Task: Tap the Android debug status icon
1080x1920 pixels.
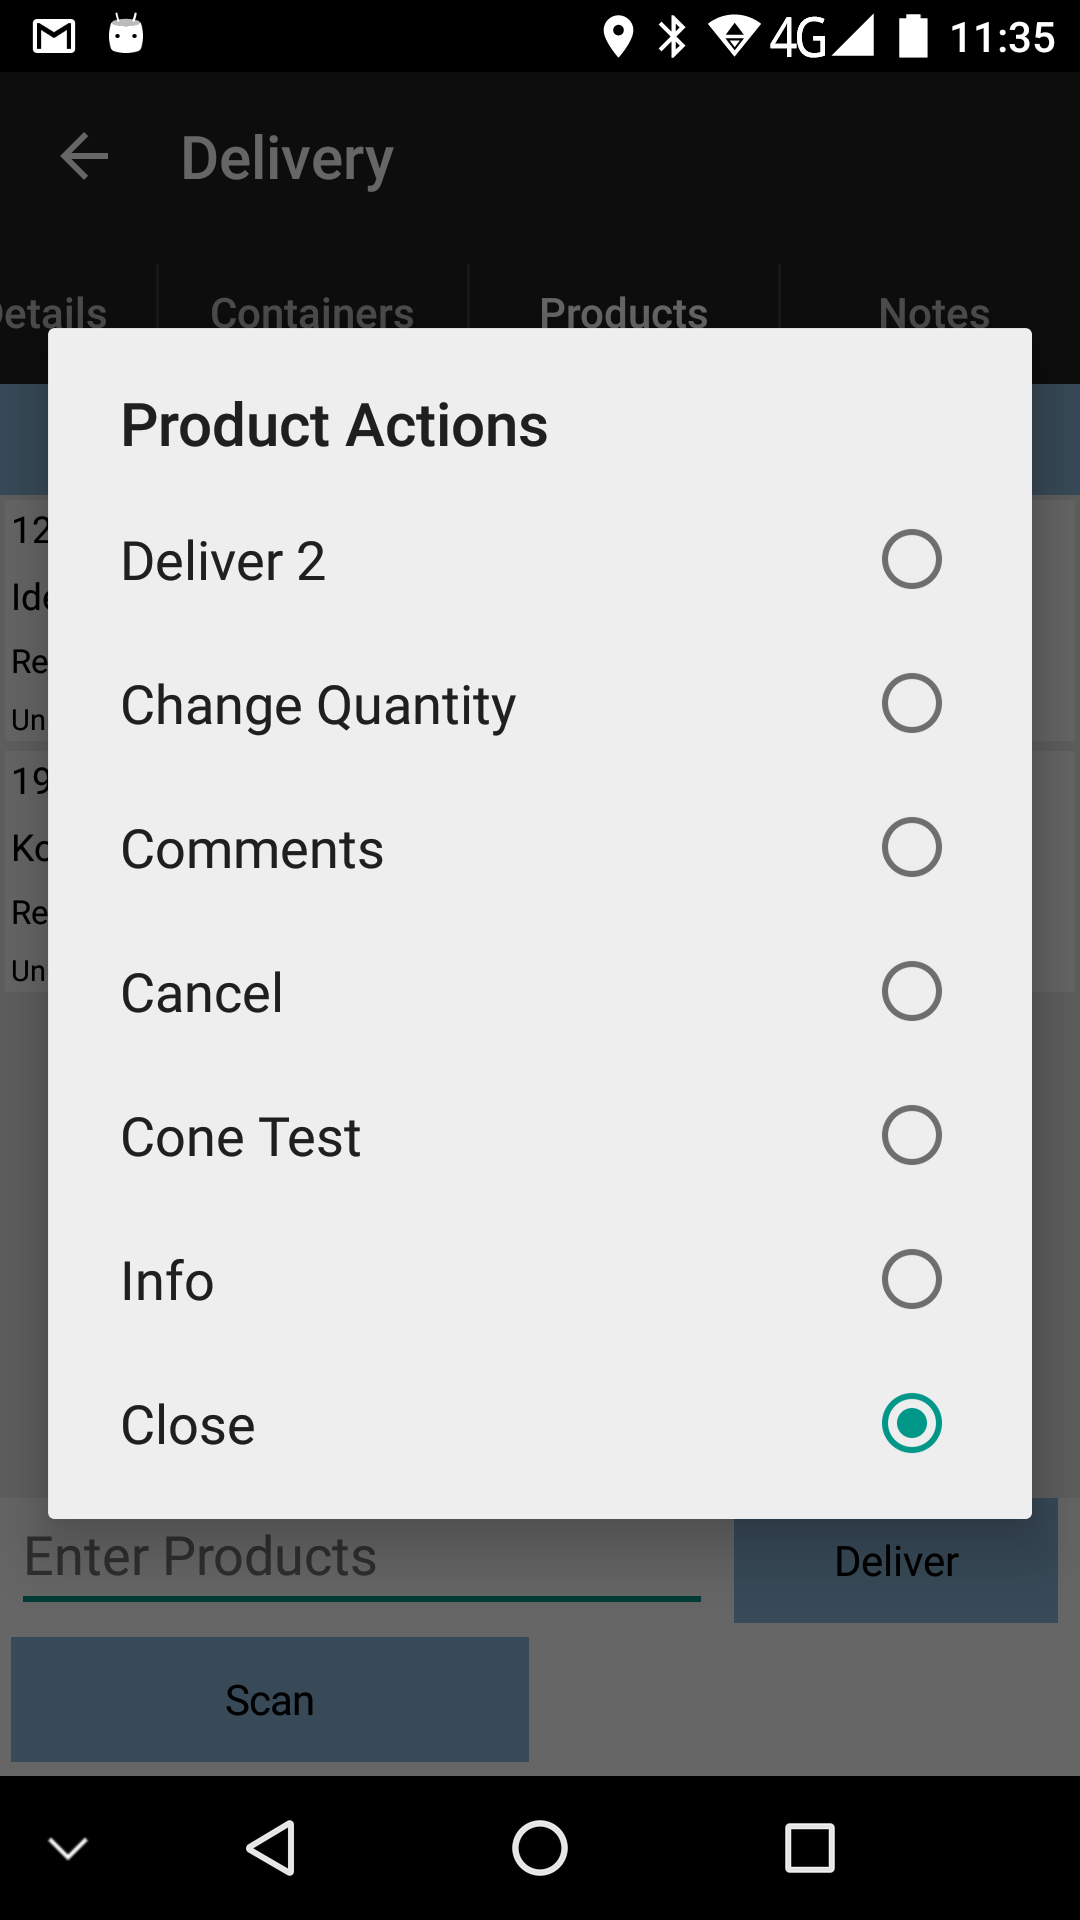Action: pos(126,34)
